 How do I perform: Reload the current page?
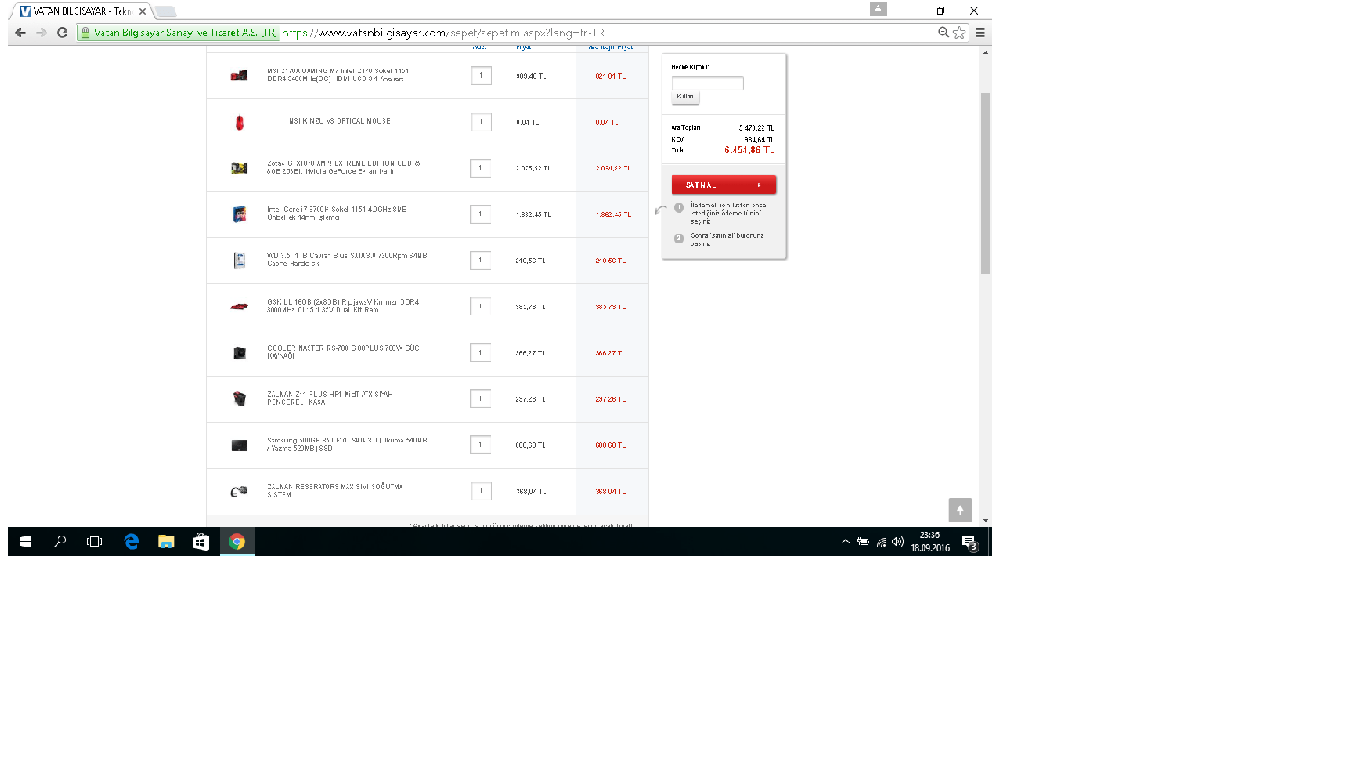(62, 32)
